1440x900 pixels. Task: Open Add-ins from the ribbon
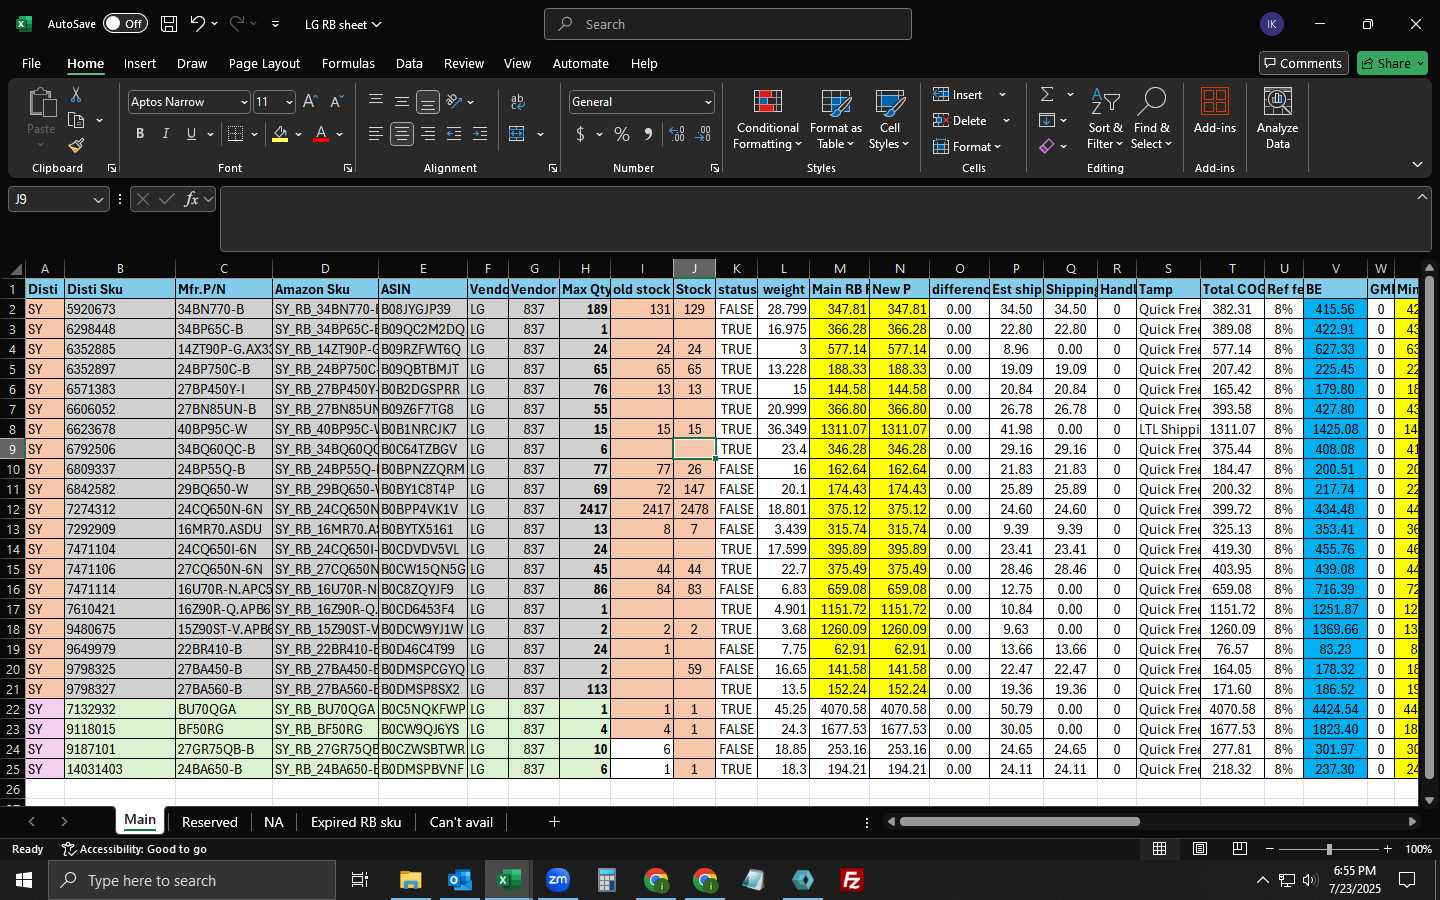coord(1215,111)
